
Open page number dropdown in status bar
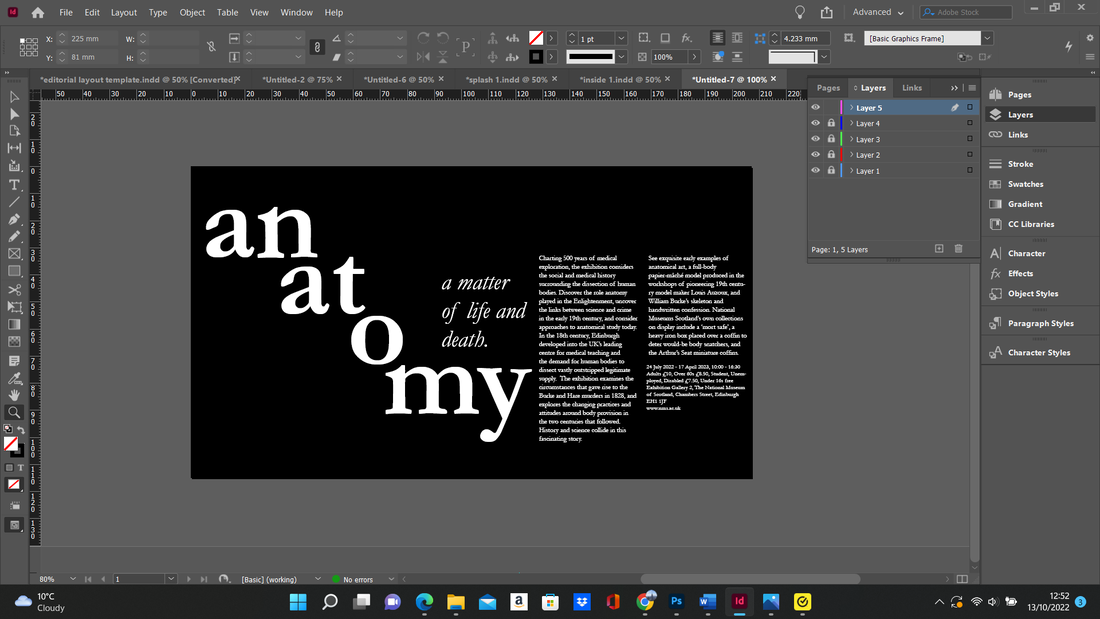click(x=170, y=579)
